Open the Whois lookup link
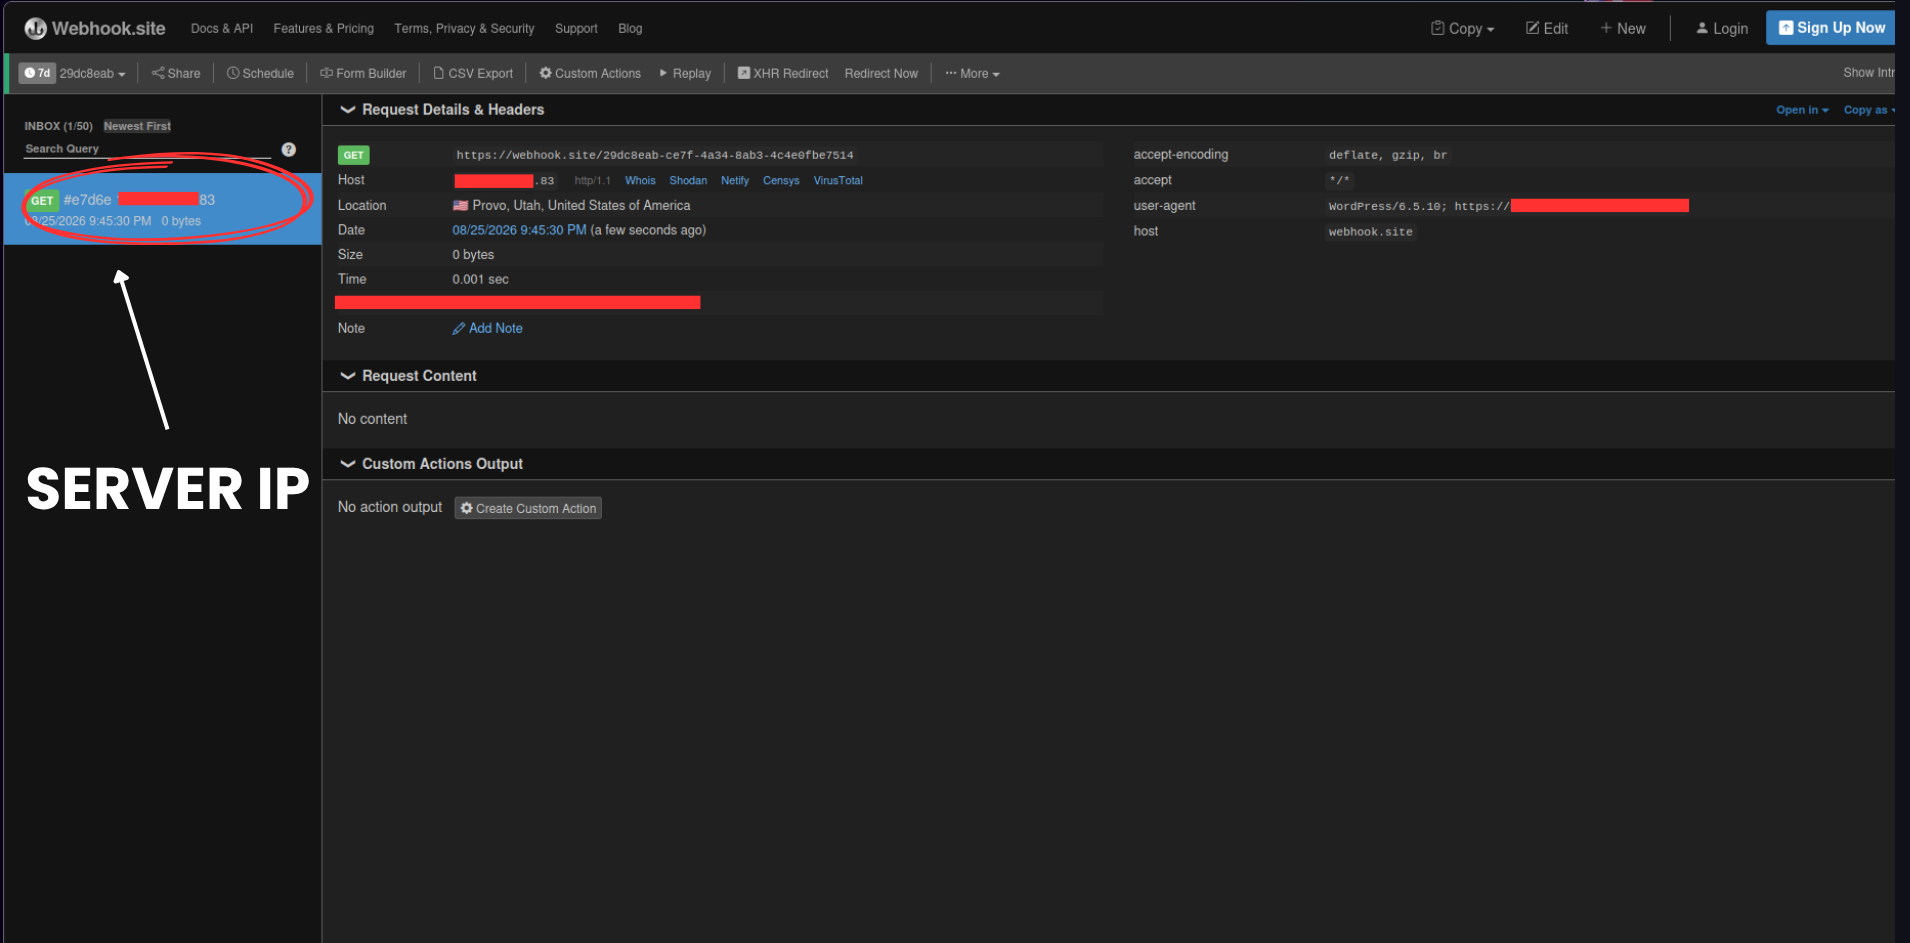The image size is (1910, 943). click(x=640, y=180)
